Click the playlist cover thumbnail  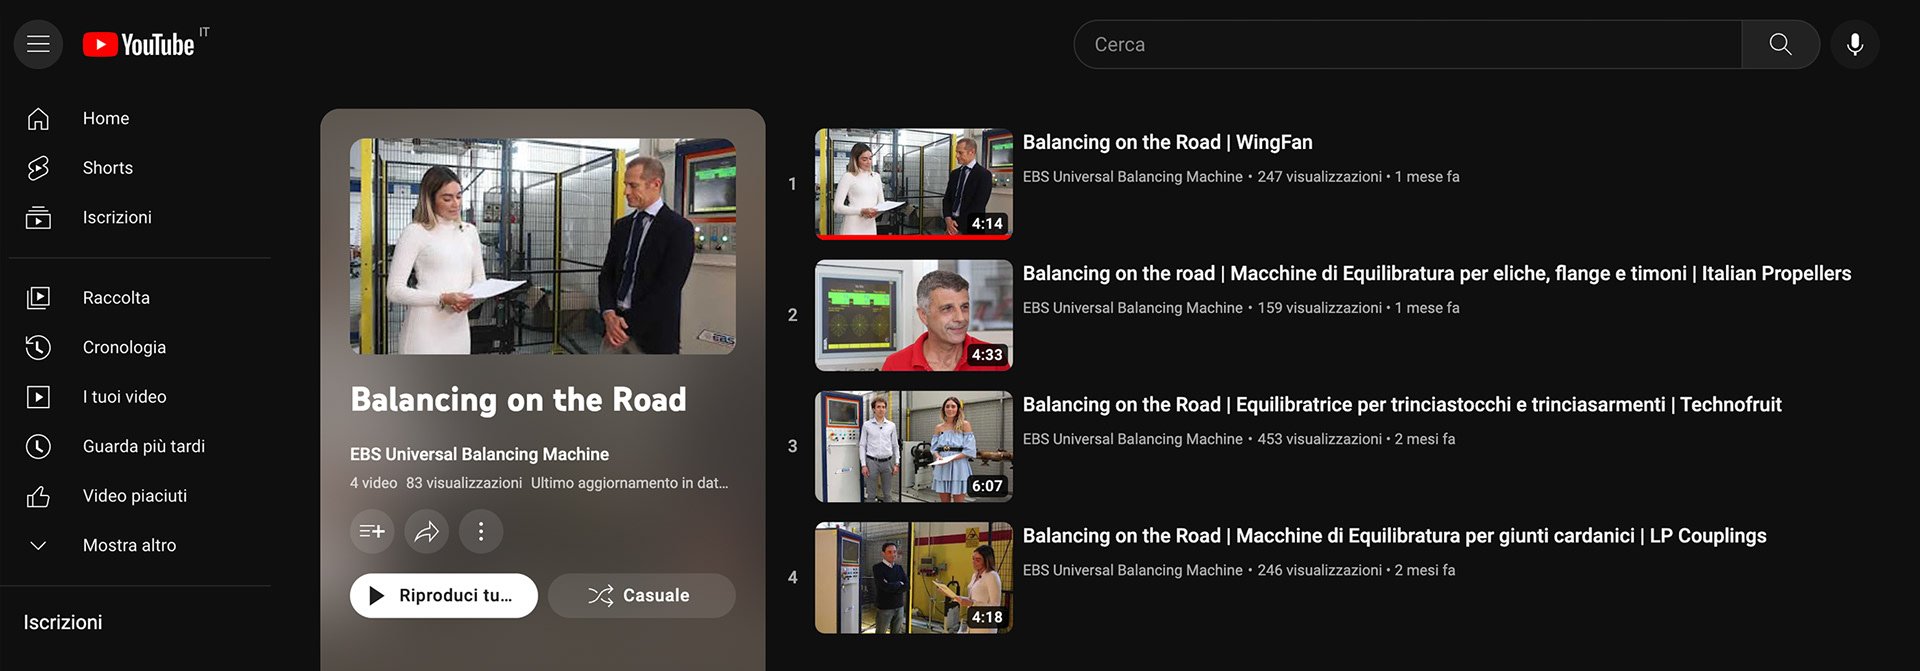pyautogui.click(x=543, y=246)
